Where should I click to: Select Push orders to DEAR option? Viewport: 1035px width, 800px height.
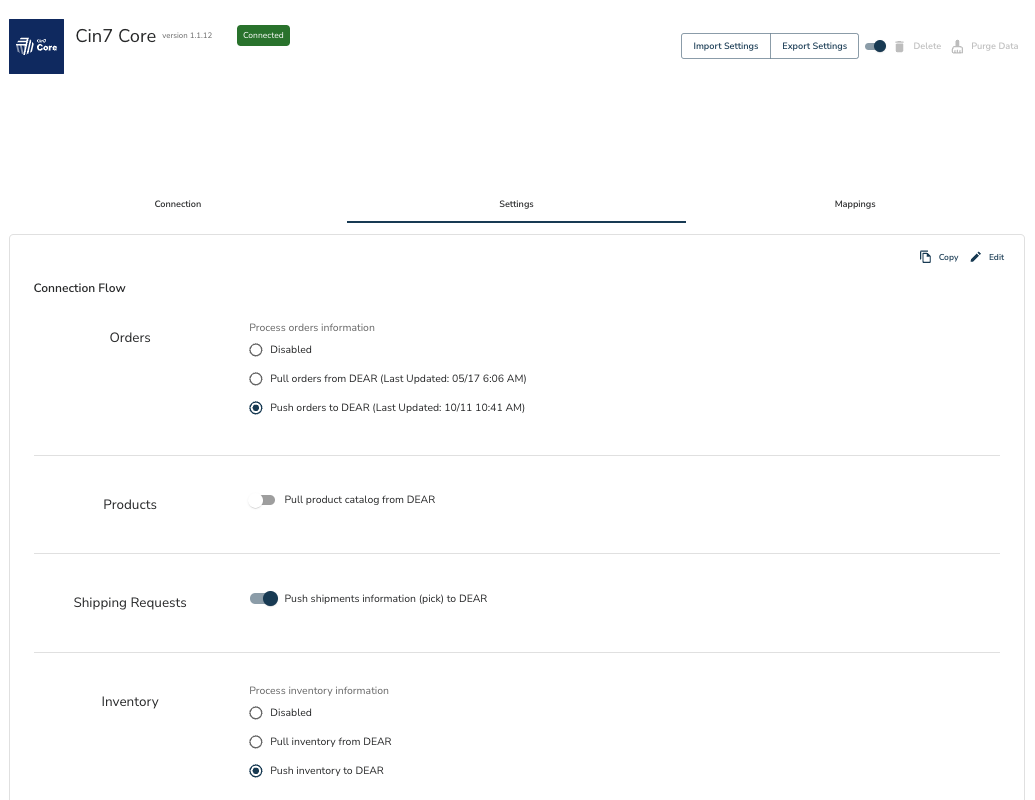pos(255,408)
